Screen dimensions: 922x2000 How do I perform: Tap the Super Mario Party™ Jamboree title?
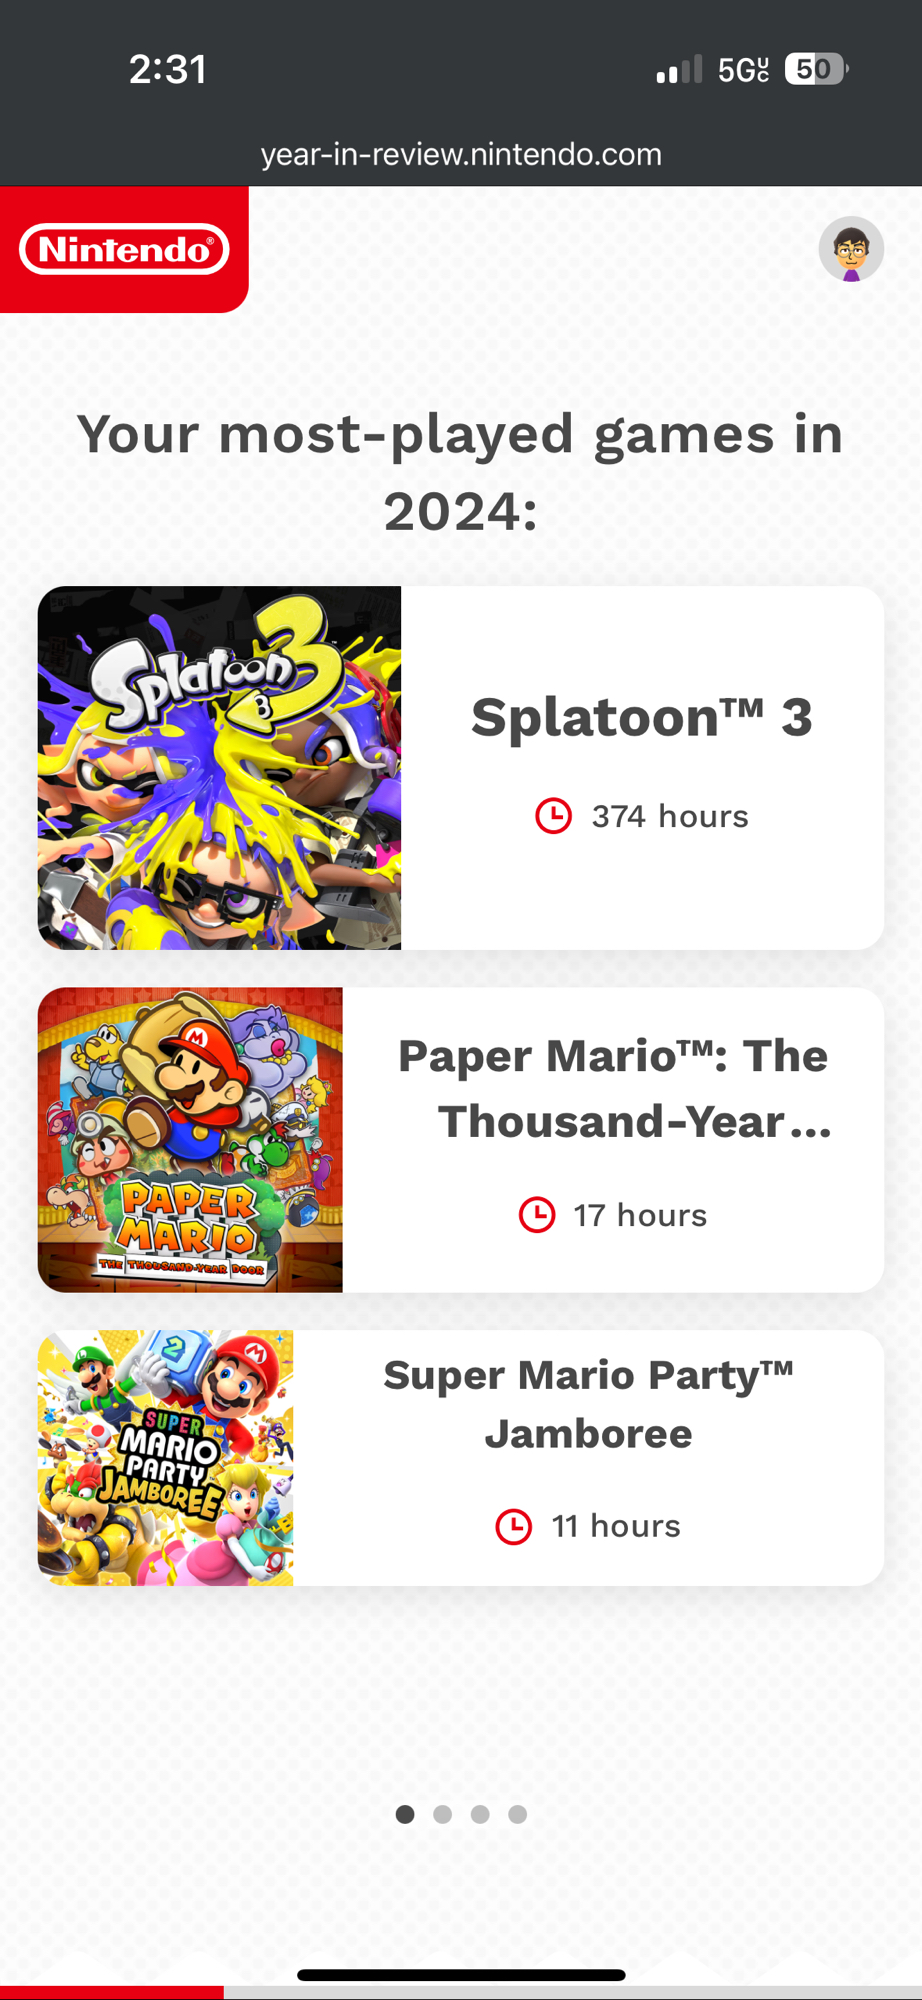tap(588, 1404)
